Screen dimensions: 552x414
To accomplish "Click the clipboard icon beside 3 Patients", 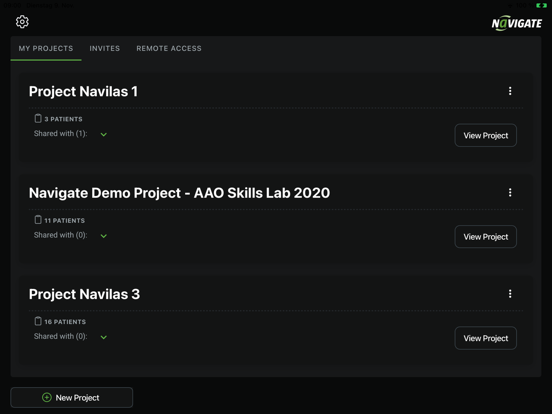I will click(38, 119).
